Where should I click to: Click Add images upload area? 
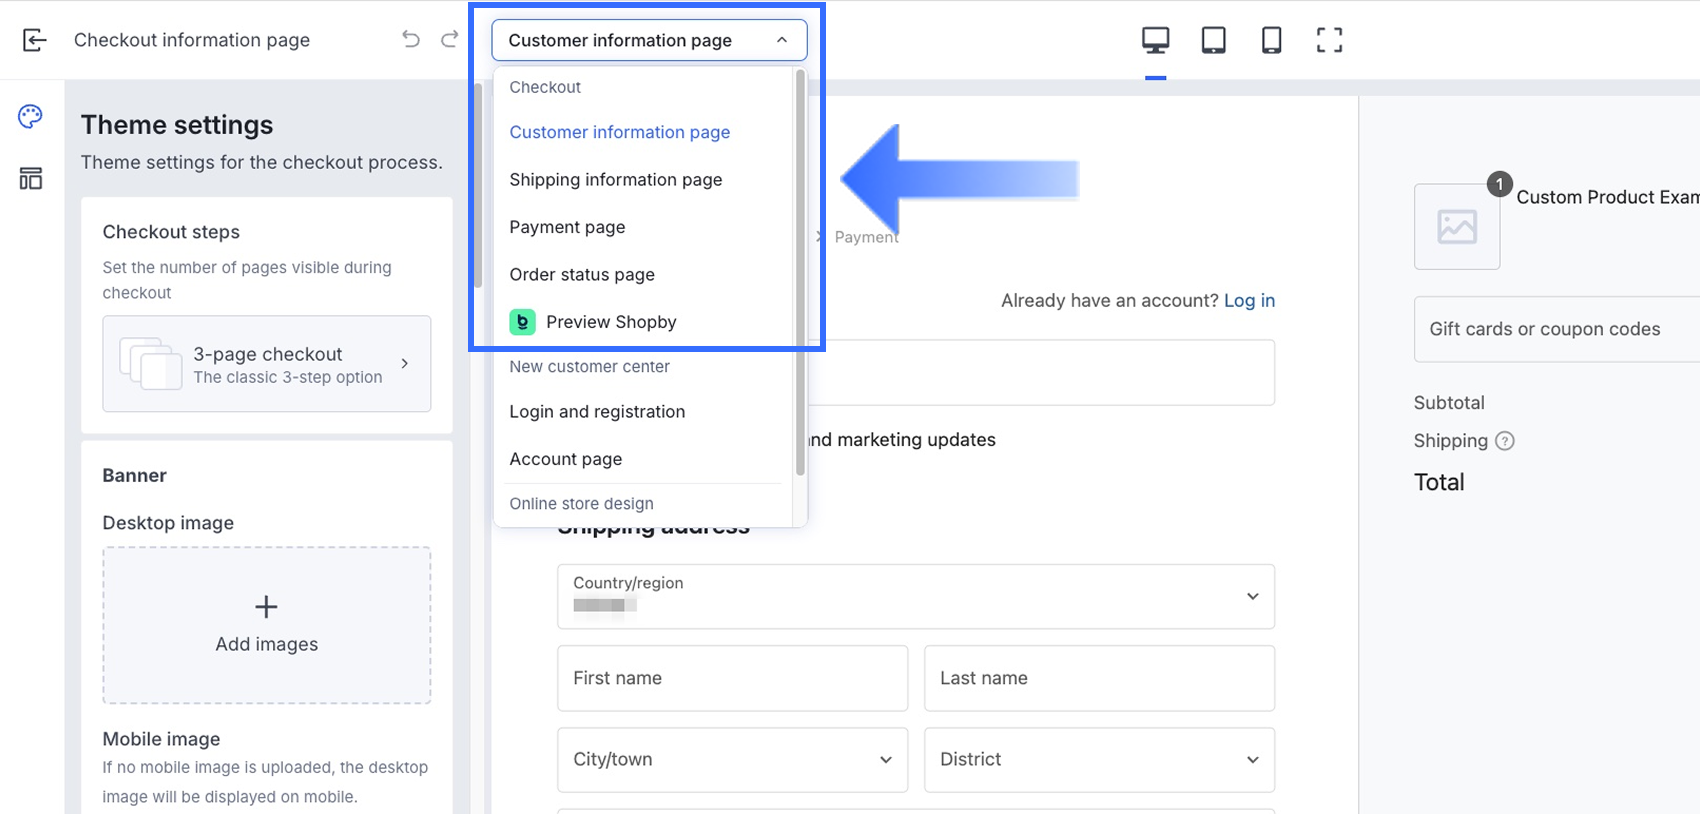(266, 625)
